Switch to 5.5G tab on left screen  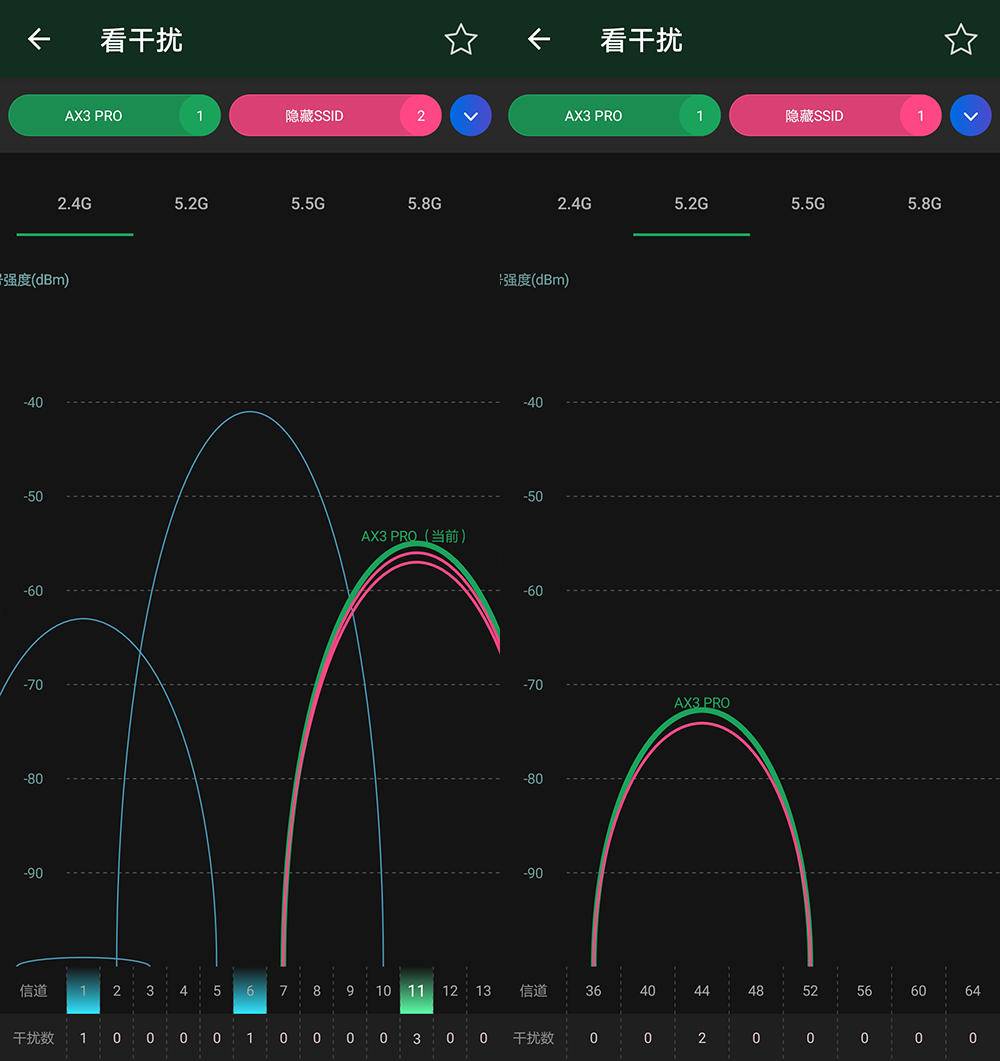pyautogui.click(x=308, y=204)
